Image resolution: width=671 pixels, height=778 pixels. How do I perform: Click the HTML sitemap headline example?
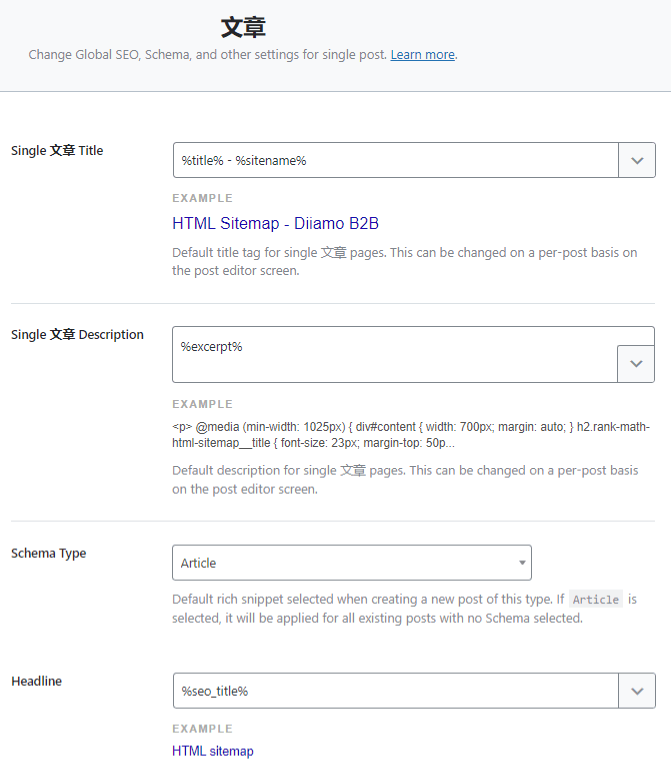tap(213, 751)
